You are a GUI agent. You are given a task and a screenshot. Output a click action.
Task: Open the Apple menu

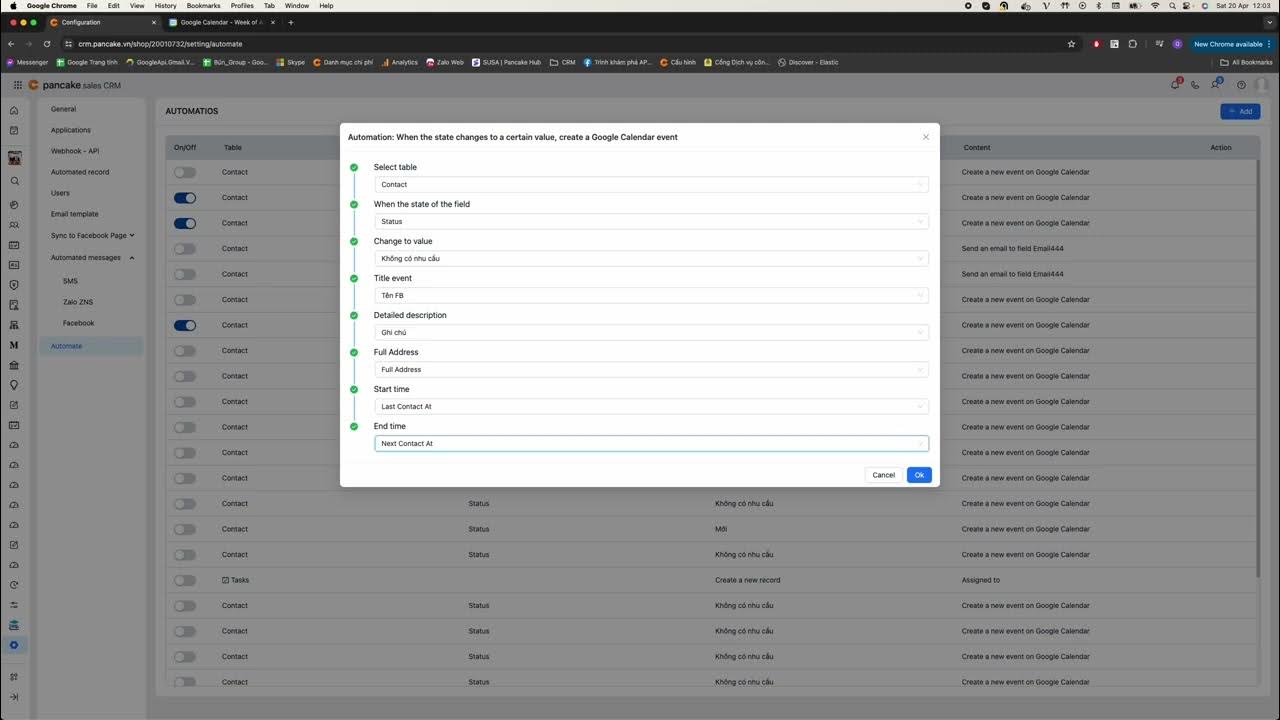click(x=13, y=6)
